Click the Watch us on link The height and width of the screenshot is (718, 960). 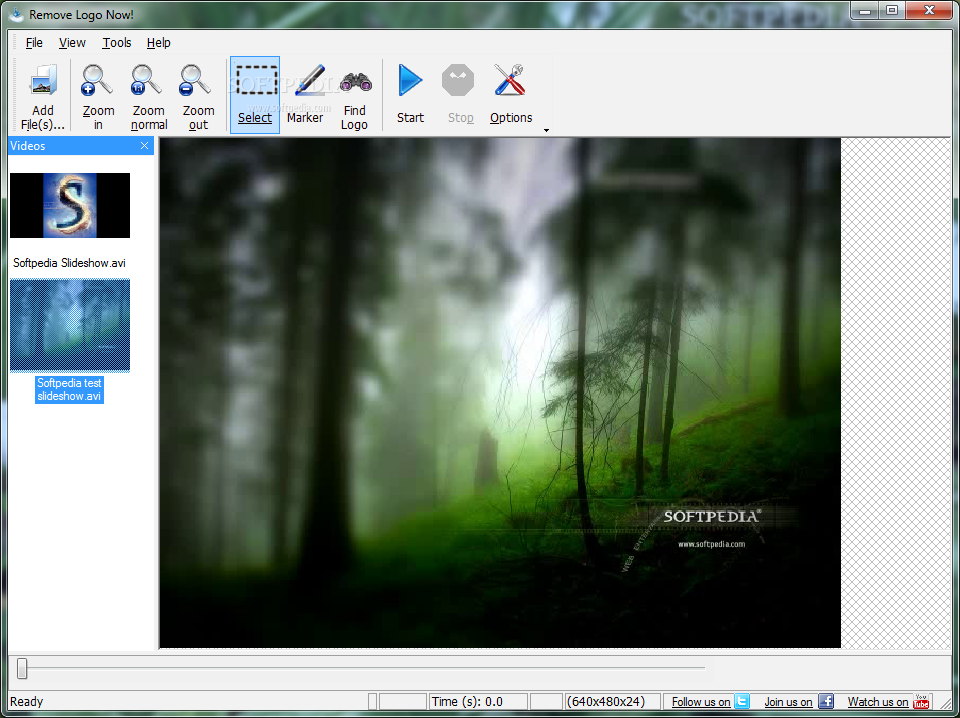[878, 702]
